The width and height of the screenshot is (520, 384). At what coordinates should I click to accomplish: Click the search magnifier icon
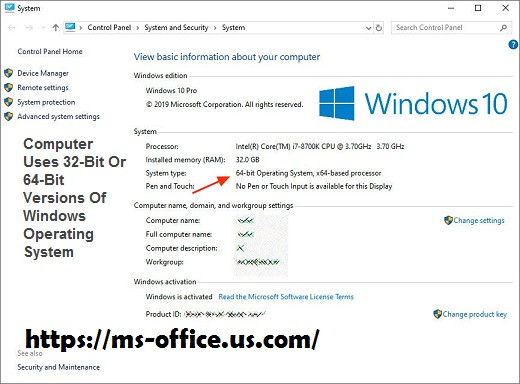(503, 28)
